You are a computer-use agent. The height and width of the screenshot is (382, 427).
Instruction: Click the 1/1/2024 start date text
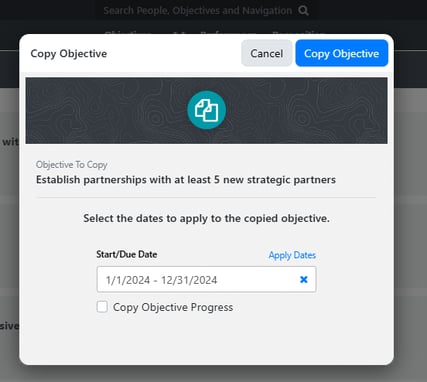coord(128,280)
